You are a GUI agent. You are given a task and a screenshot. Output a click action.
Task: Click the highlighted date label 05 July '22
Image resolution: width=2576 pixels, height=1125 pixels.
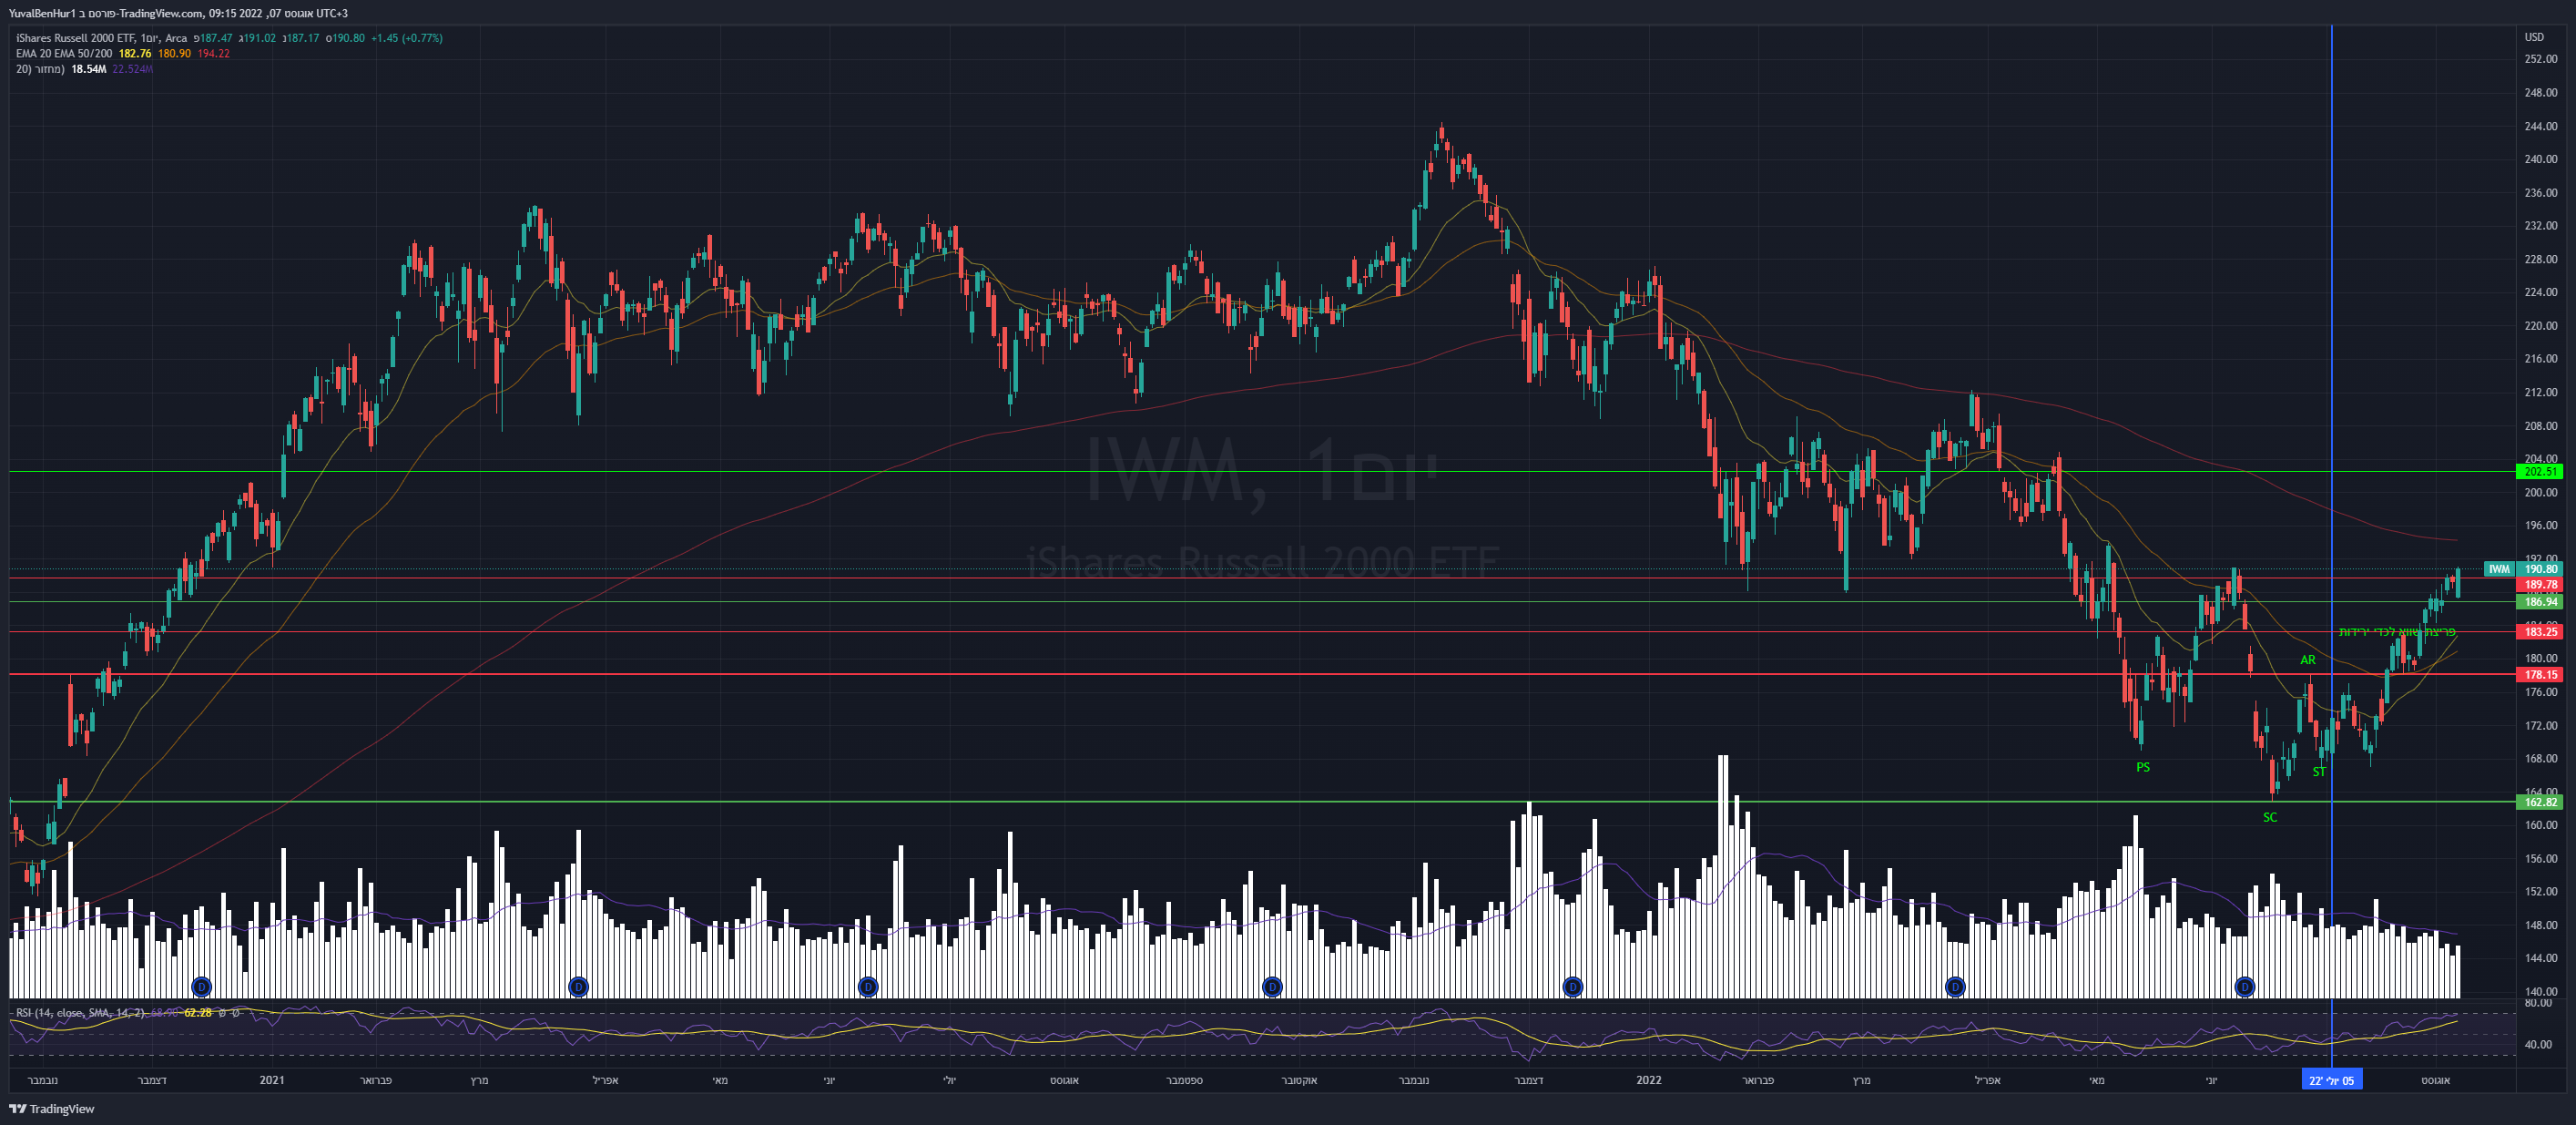(x=2331, y=1080)
